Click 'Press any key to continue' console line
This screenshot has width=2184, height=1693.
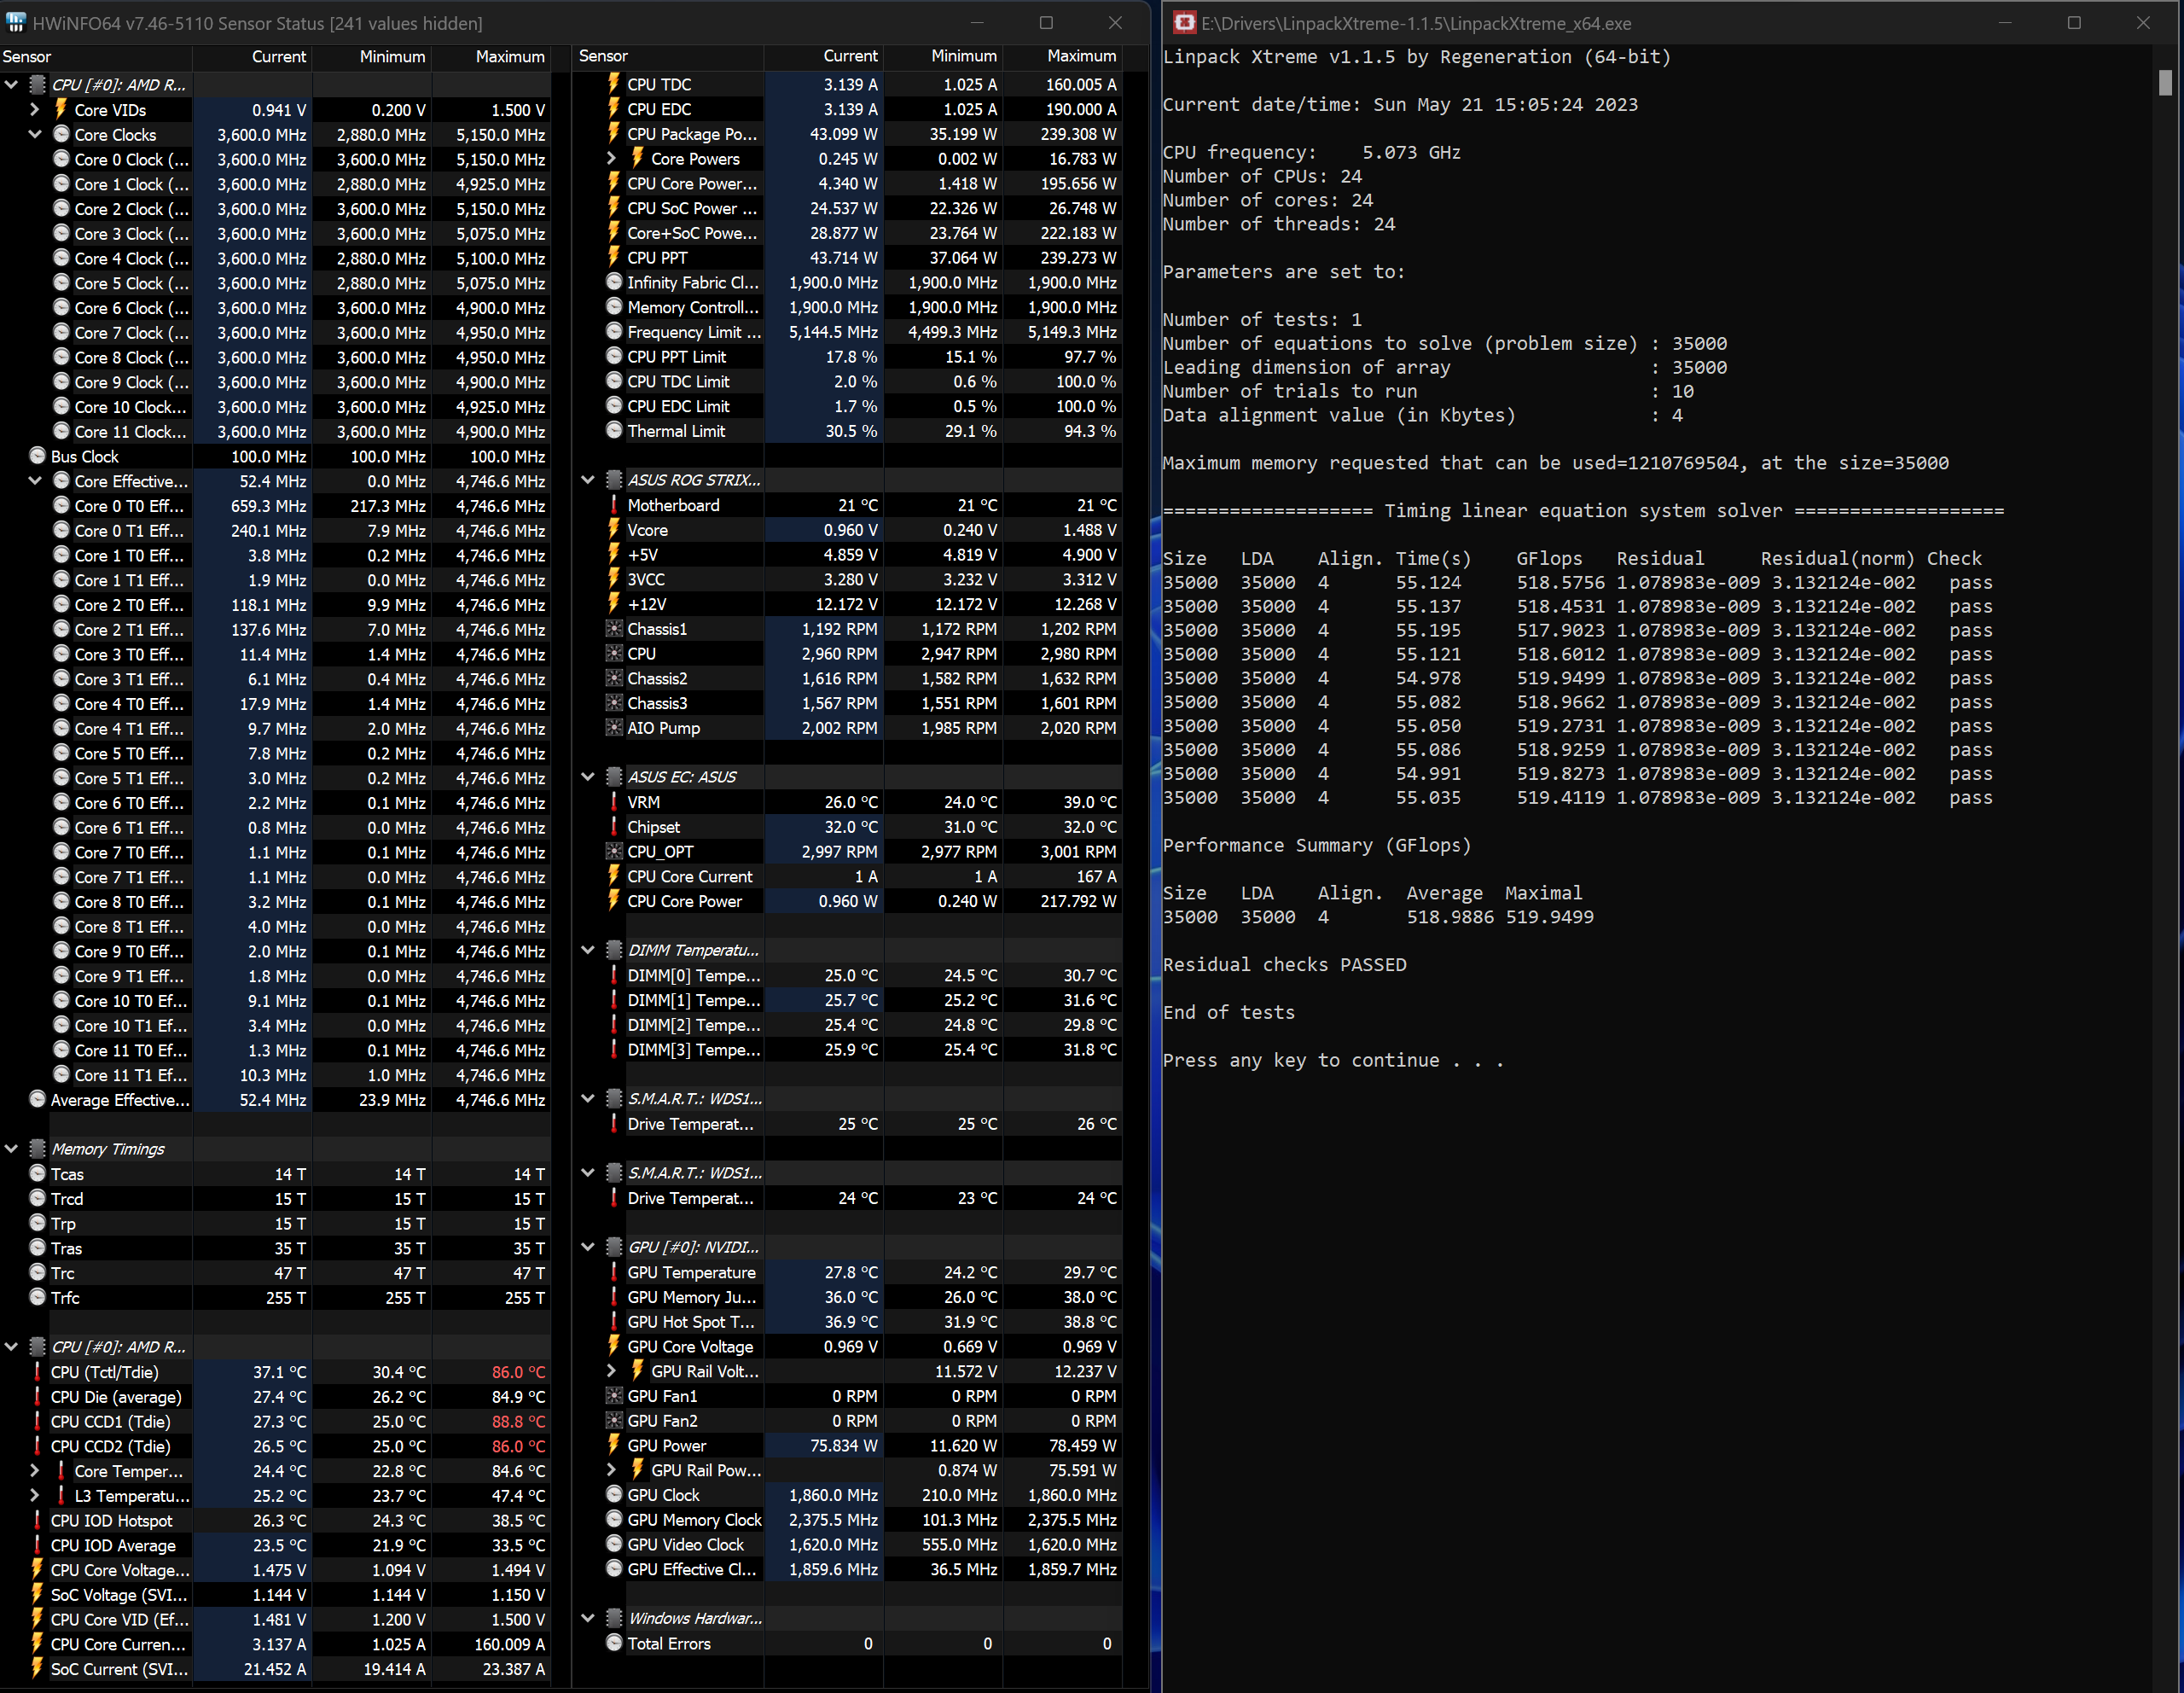click(x=1333, y=1060)
